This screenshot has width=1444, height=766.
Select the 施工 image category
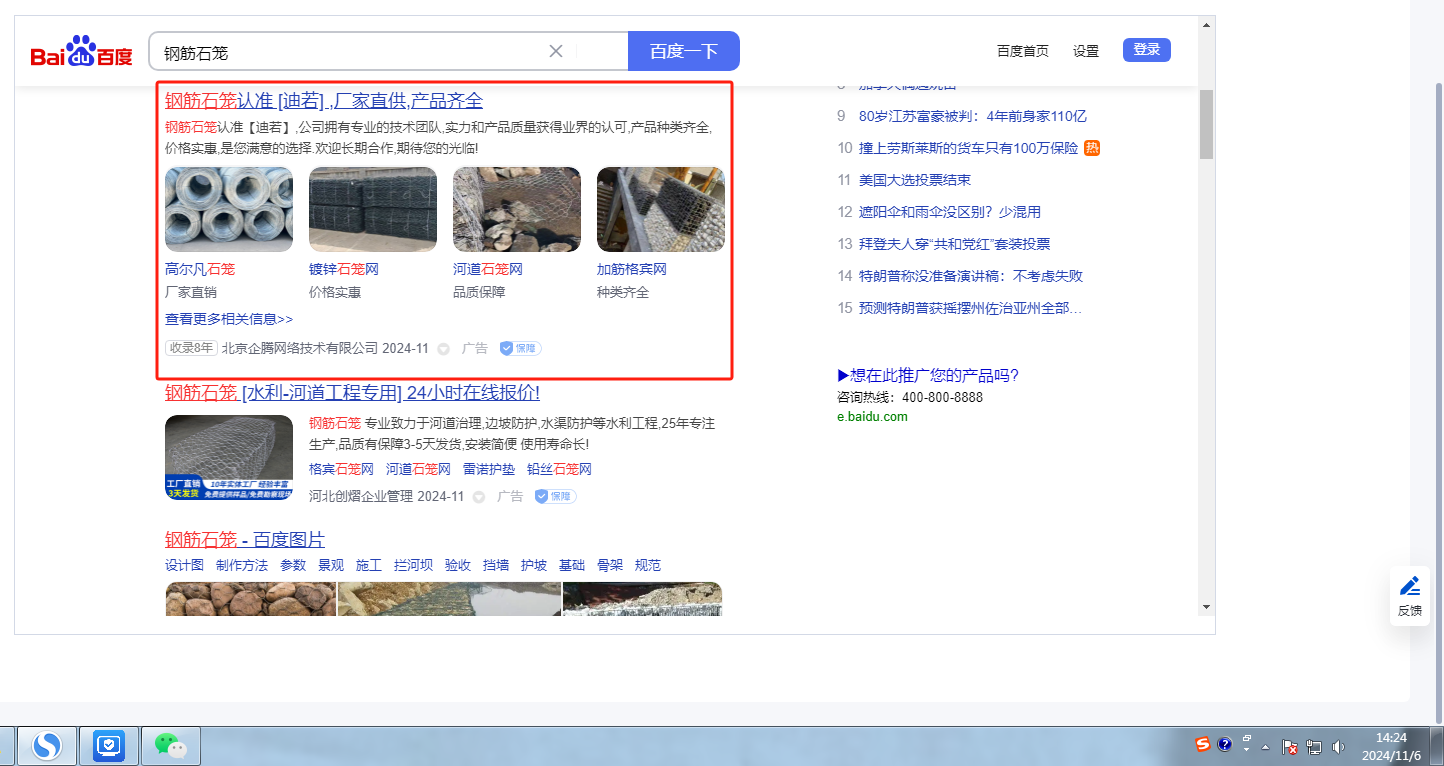pyautogui.click(x=369, y=565)
